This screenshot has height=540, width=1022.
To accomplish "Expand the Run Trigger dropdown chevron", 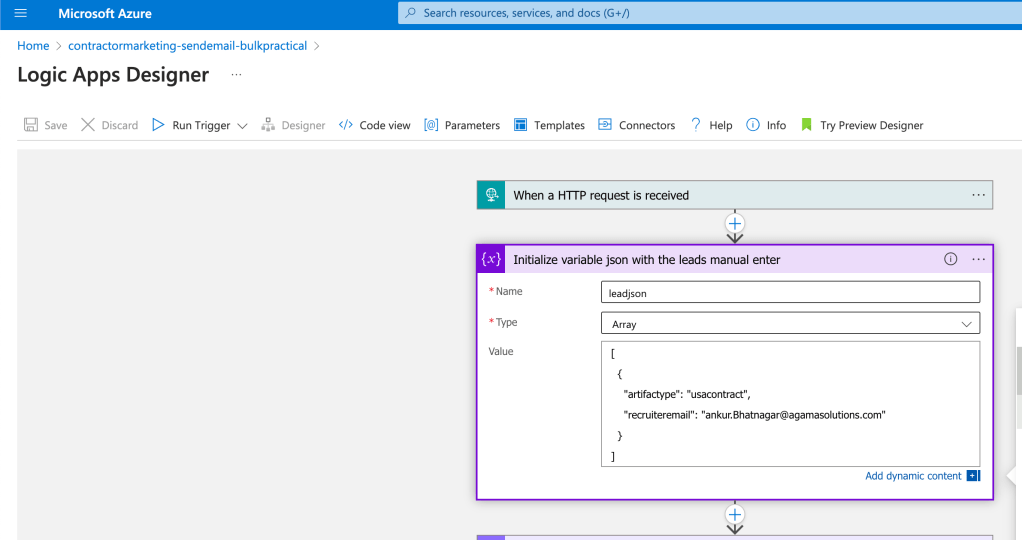I will tap(242, 126).
